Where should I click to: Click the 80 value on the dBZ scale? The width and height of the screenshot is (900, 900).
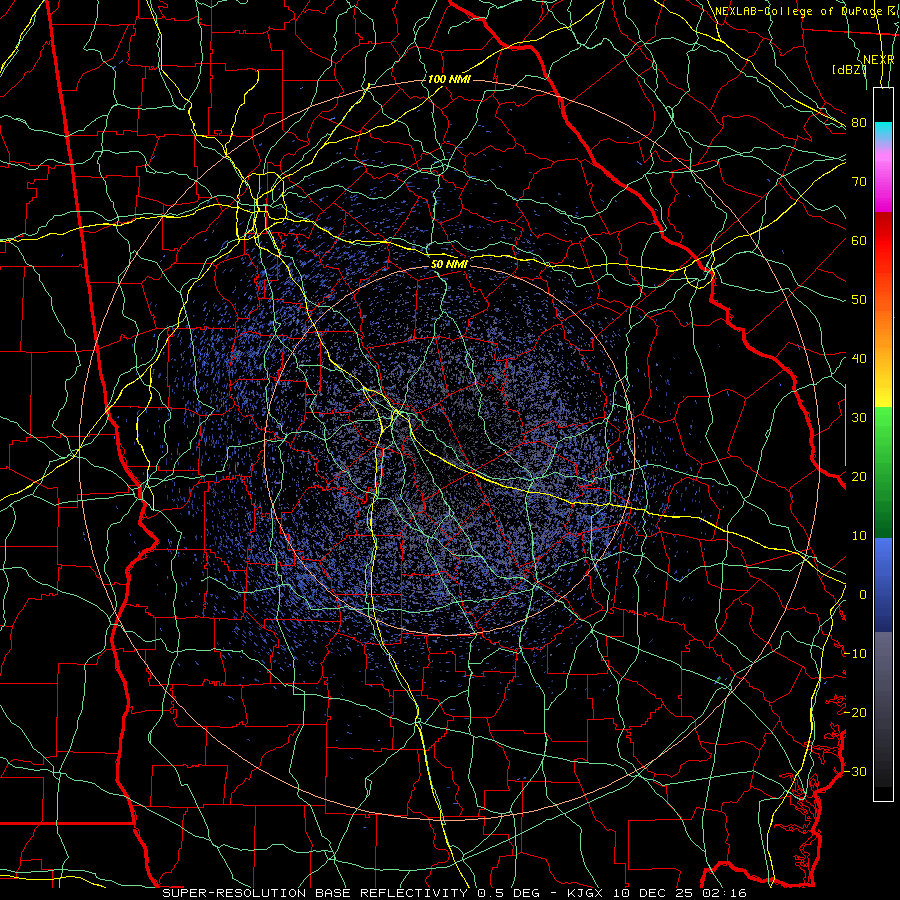859,122
